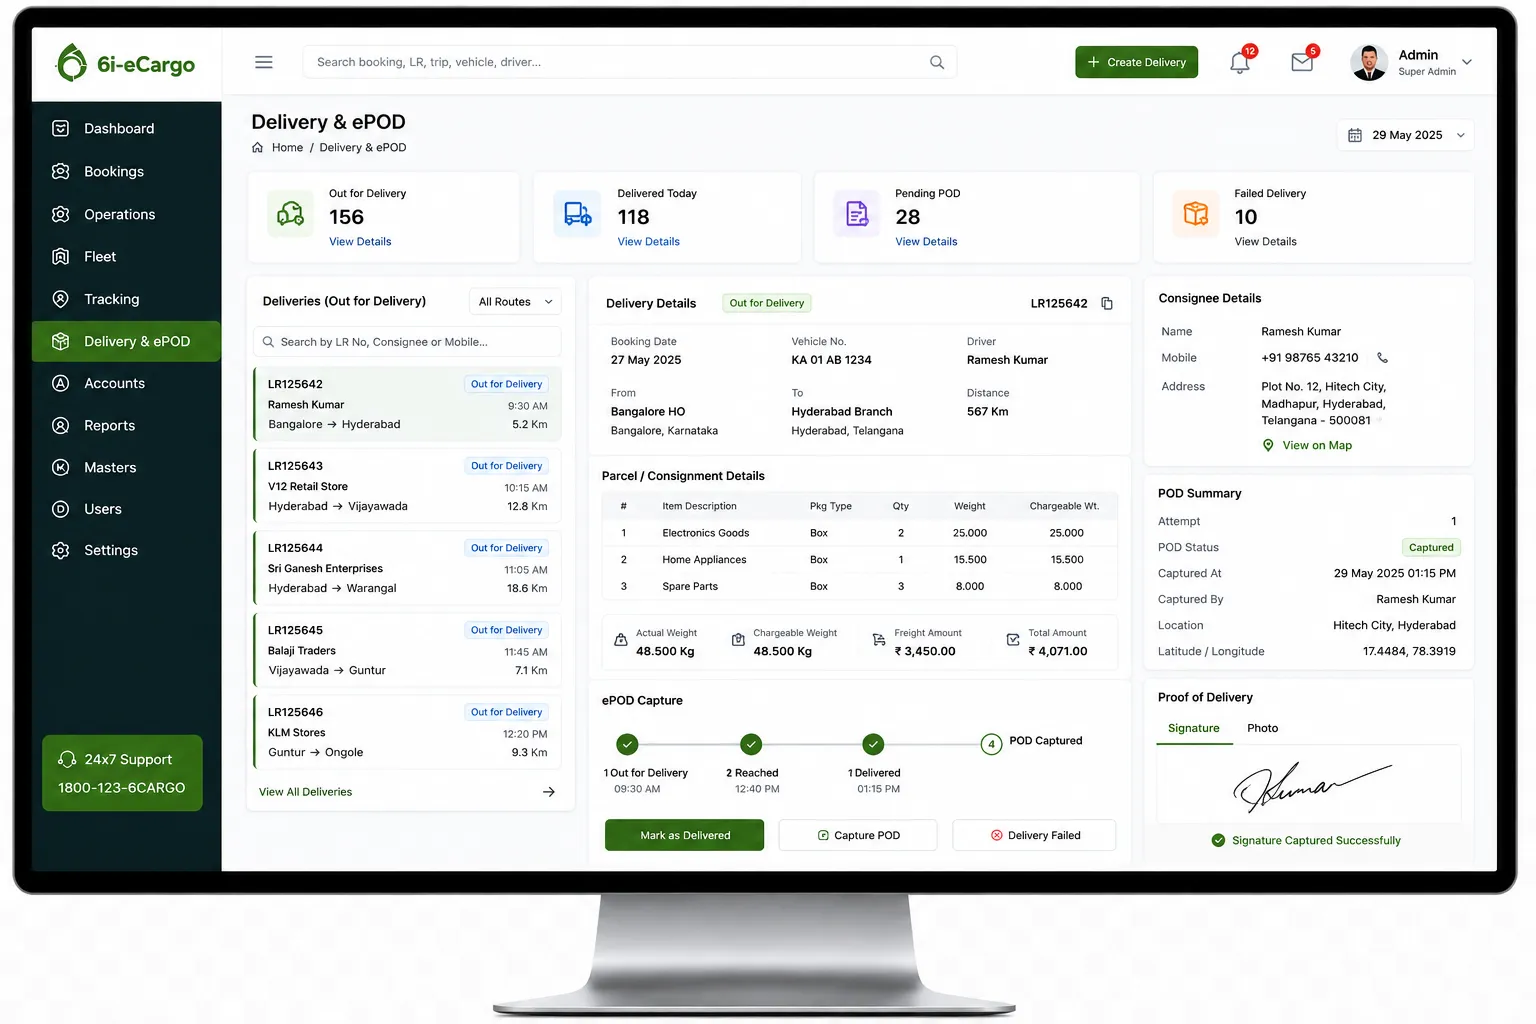Click the Delivered Today truck icon
The height and width of the screenshot is (1024, 1536).
(578, 214)
